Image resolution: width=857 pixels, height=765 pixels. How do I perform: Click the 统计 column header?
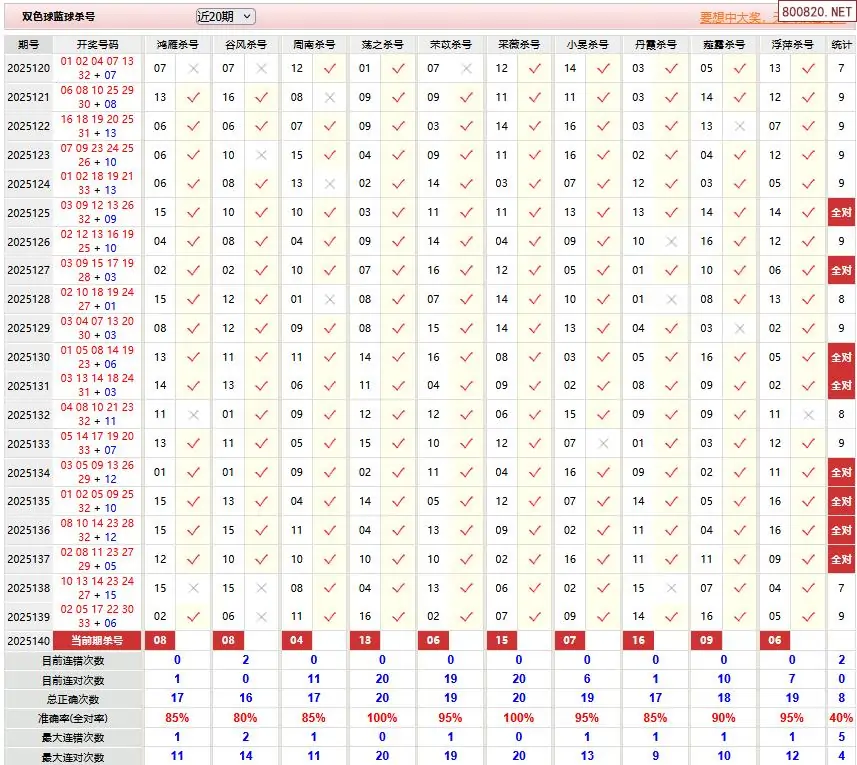842,45
